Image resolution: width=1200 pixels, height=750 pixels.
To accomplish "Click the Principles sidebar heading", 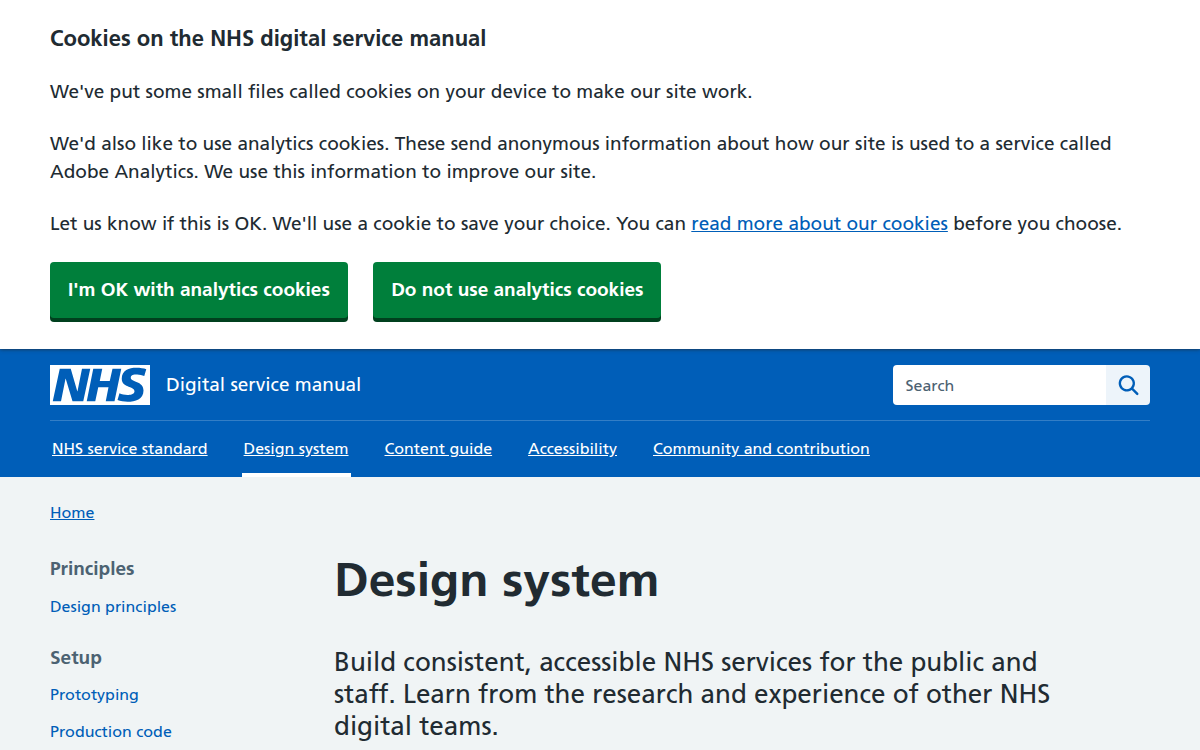I will point(92,569).
